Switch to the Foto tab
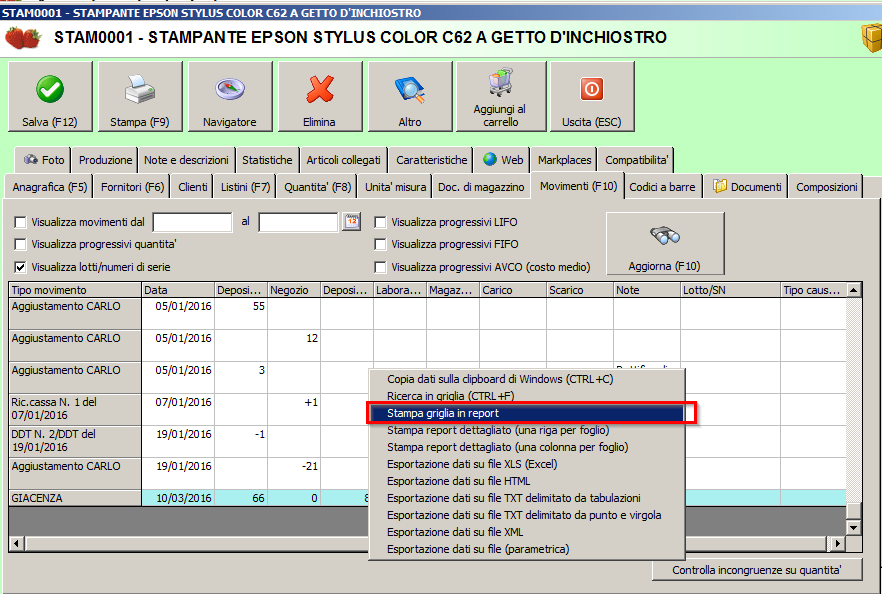Viewport: 882px width, 594px height. (x=43, y=160)
